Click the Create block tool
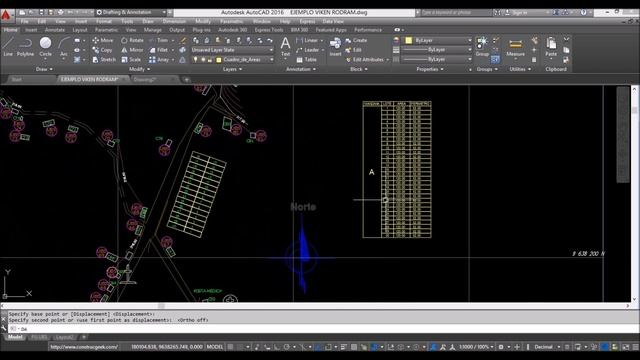The height and width of the screenshot is (360, 640). point(356,40)
